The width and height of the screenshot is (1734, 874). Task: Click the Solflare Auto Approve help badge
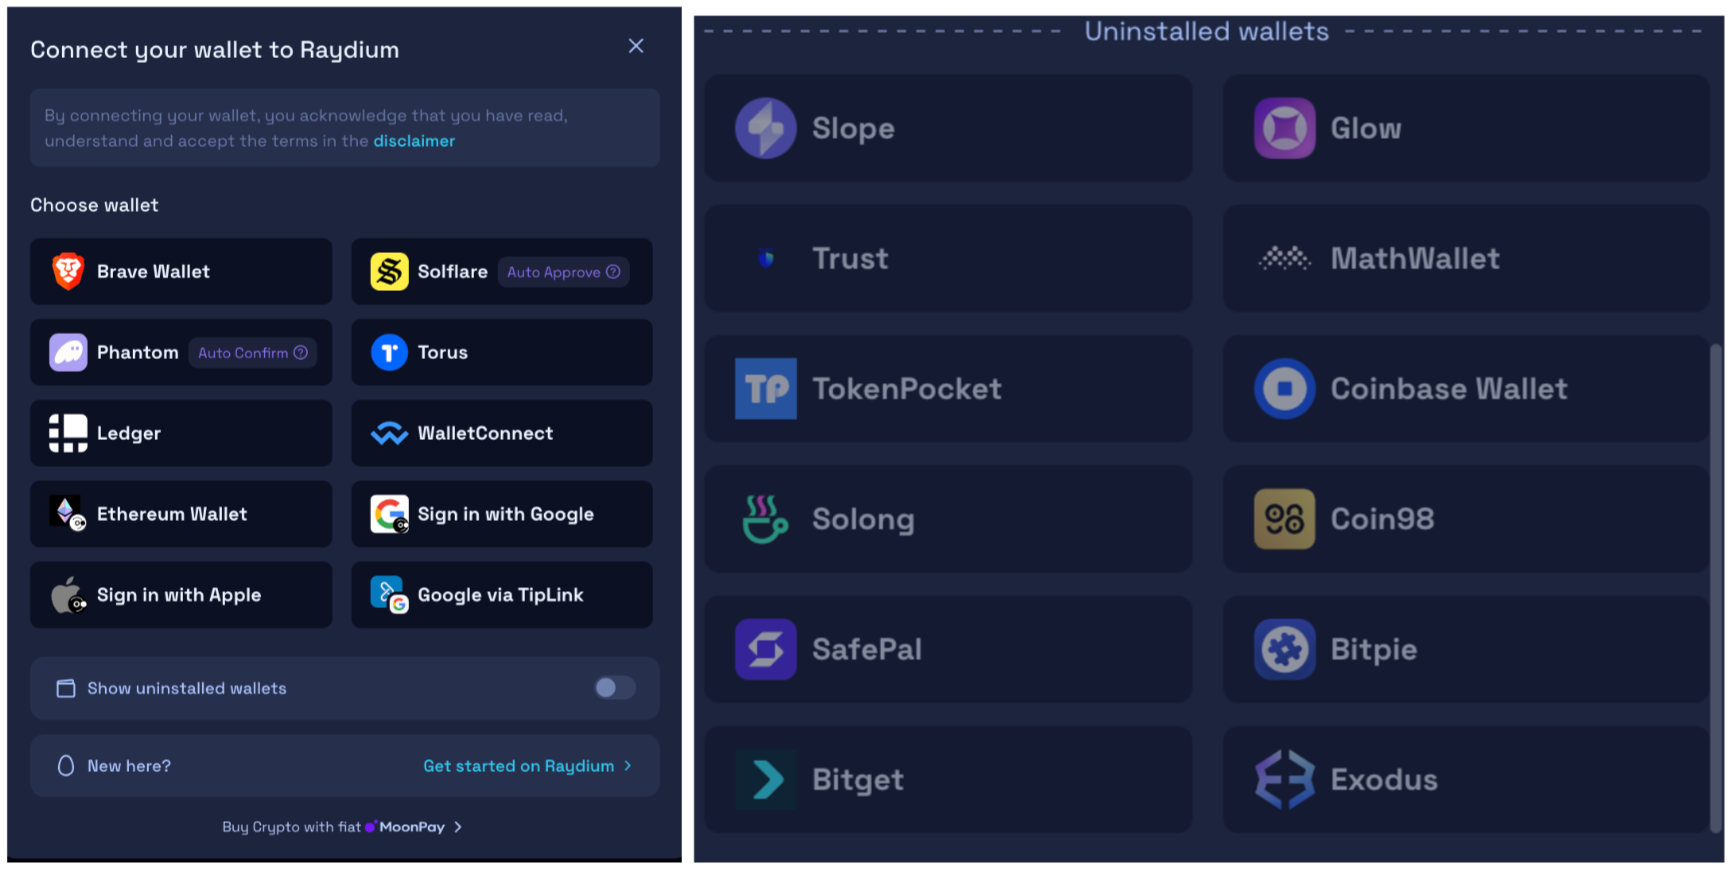(x=613, y=272)
